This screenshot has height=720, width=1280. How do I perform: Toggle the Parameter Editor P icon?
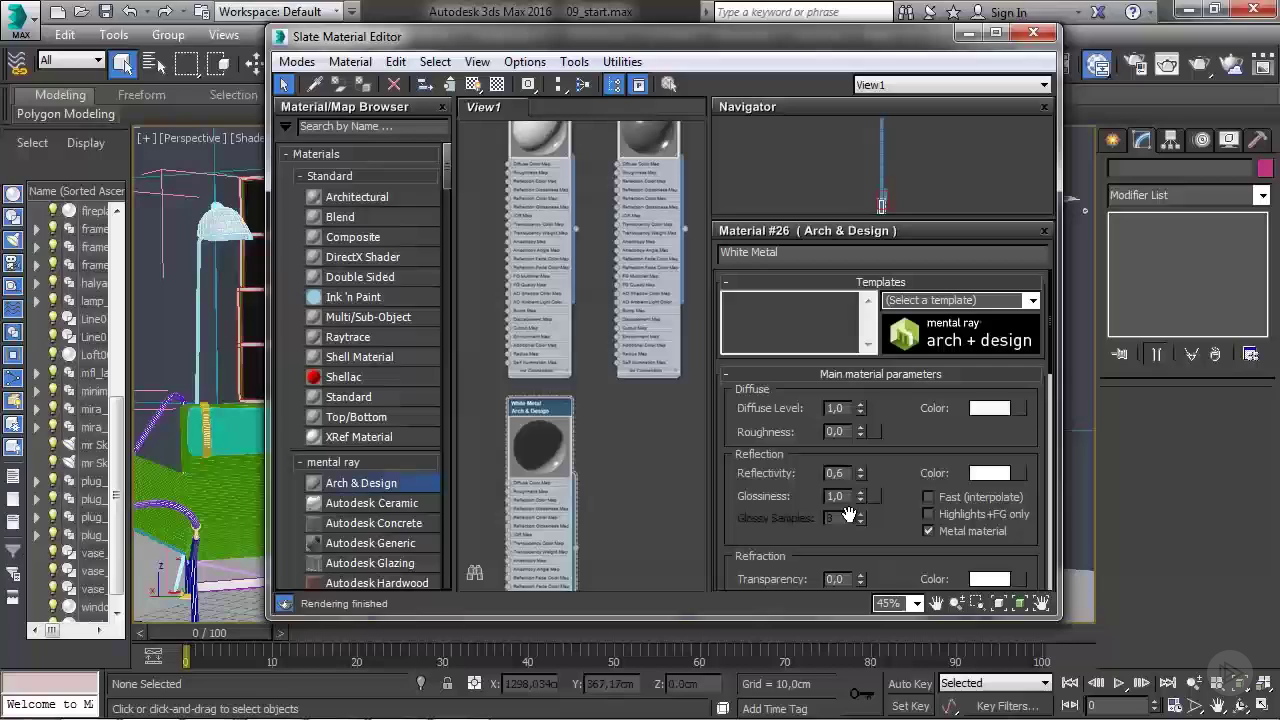click(x=639, y=85)
